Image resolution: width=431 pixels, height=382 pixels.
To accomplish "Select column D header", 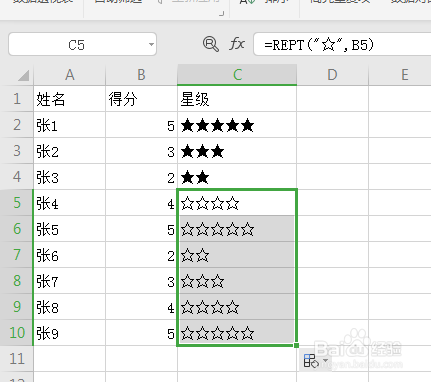I will (x=332, y=75).
